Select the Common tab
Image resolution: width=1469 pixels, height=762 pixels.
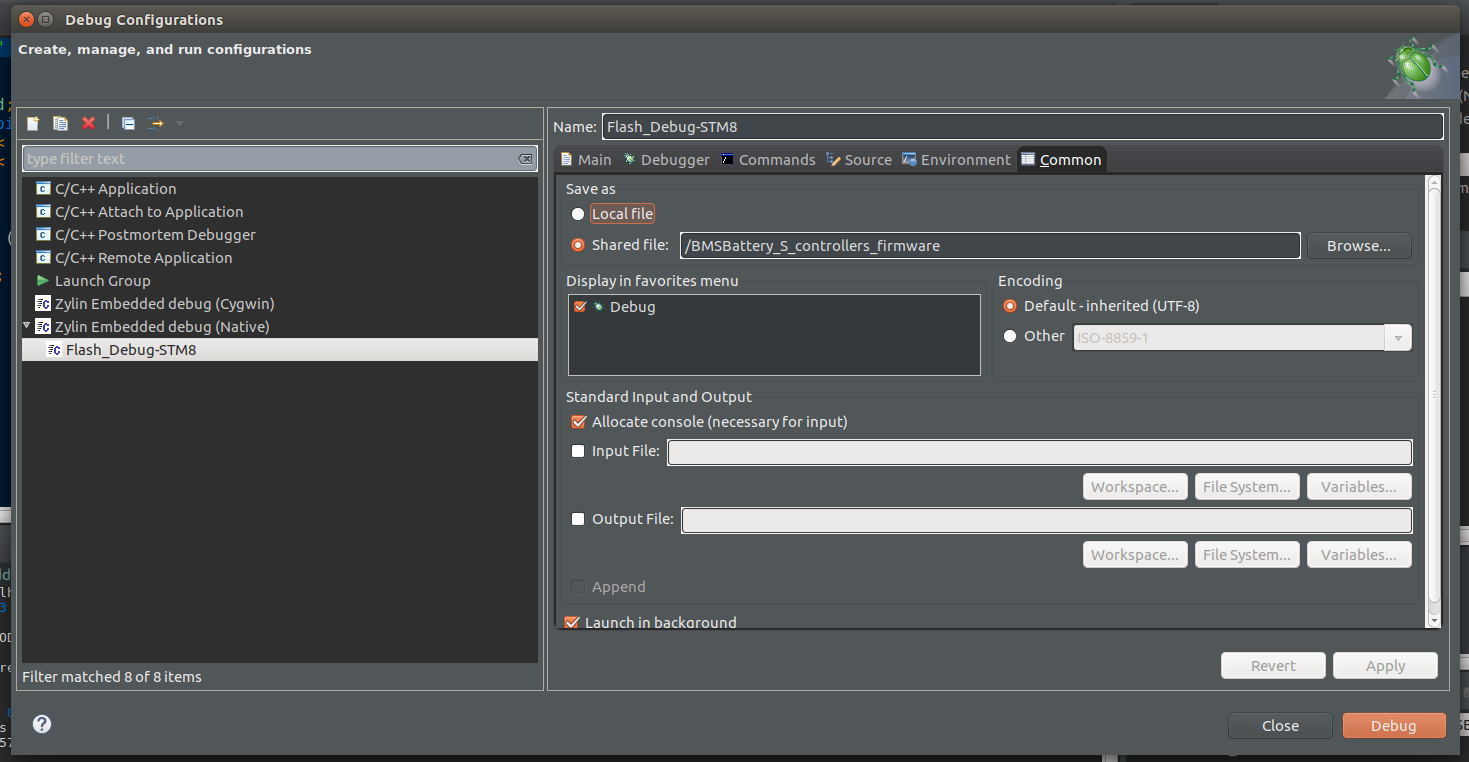[1061, 160]
